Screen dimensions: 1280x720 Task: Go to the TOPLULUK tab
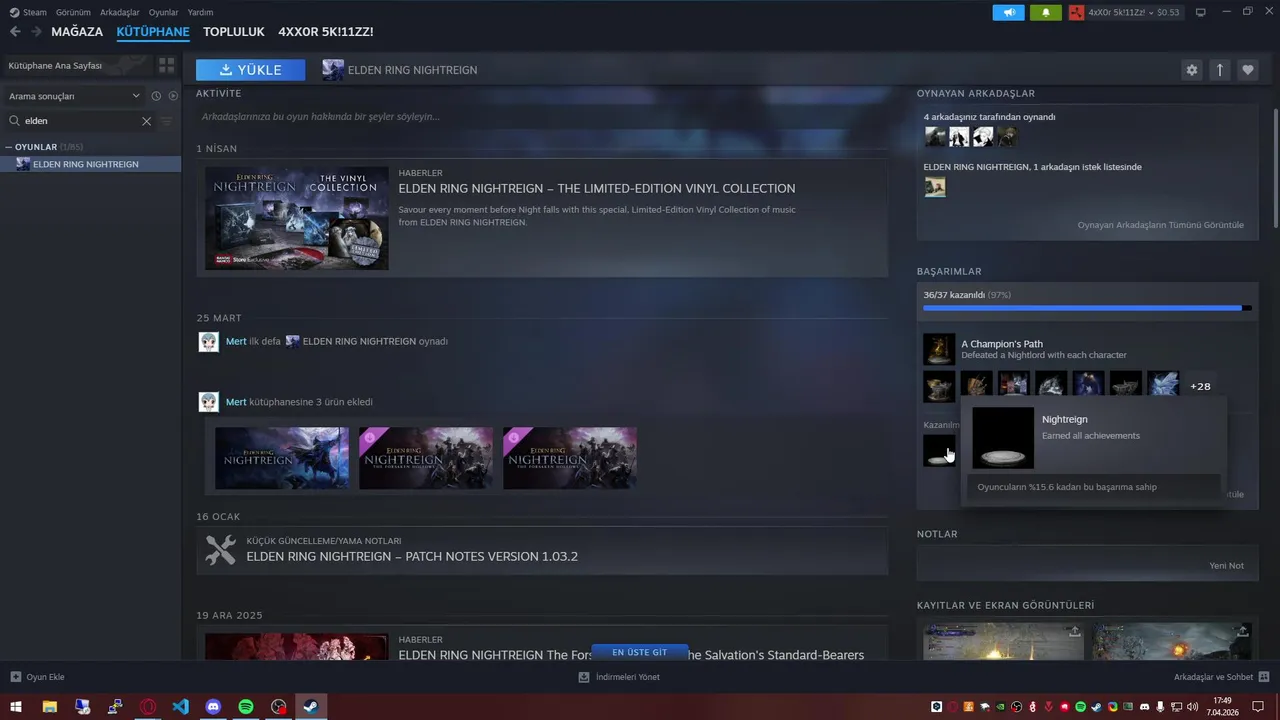[x=233, y=32]
